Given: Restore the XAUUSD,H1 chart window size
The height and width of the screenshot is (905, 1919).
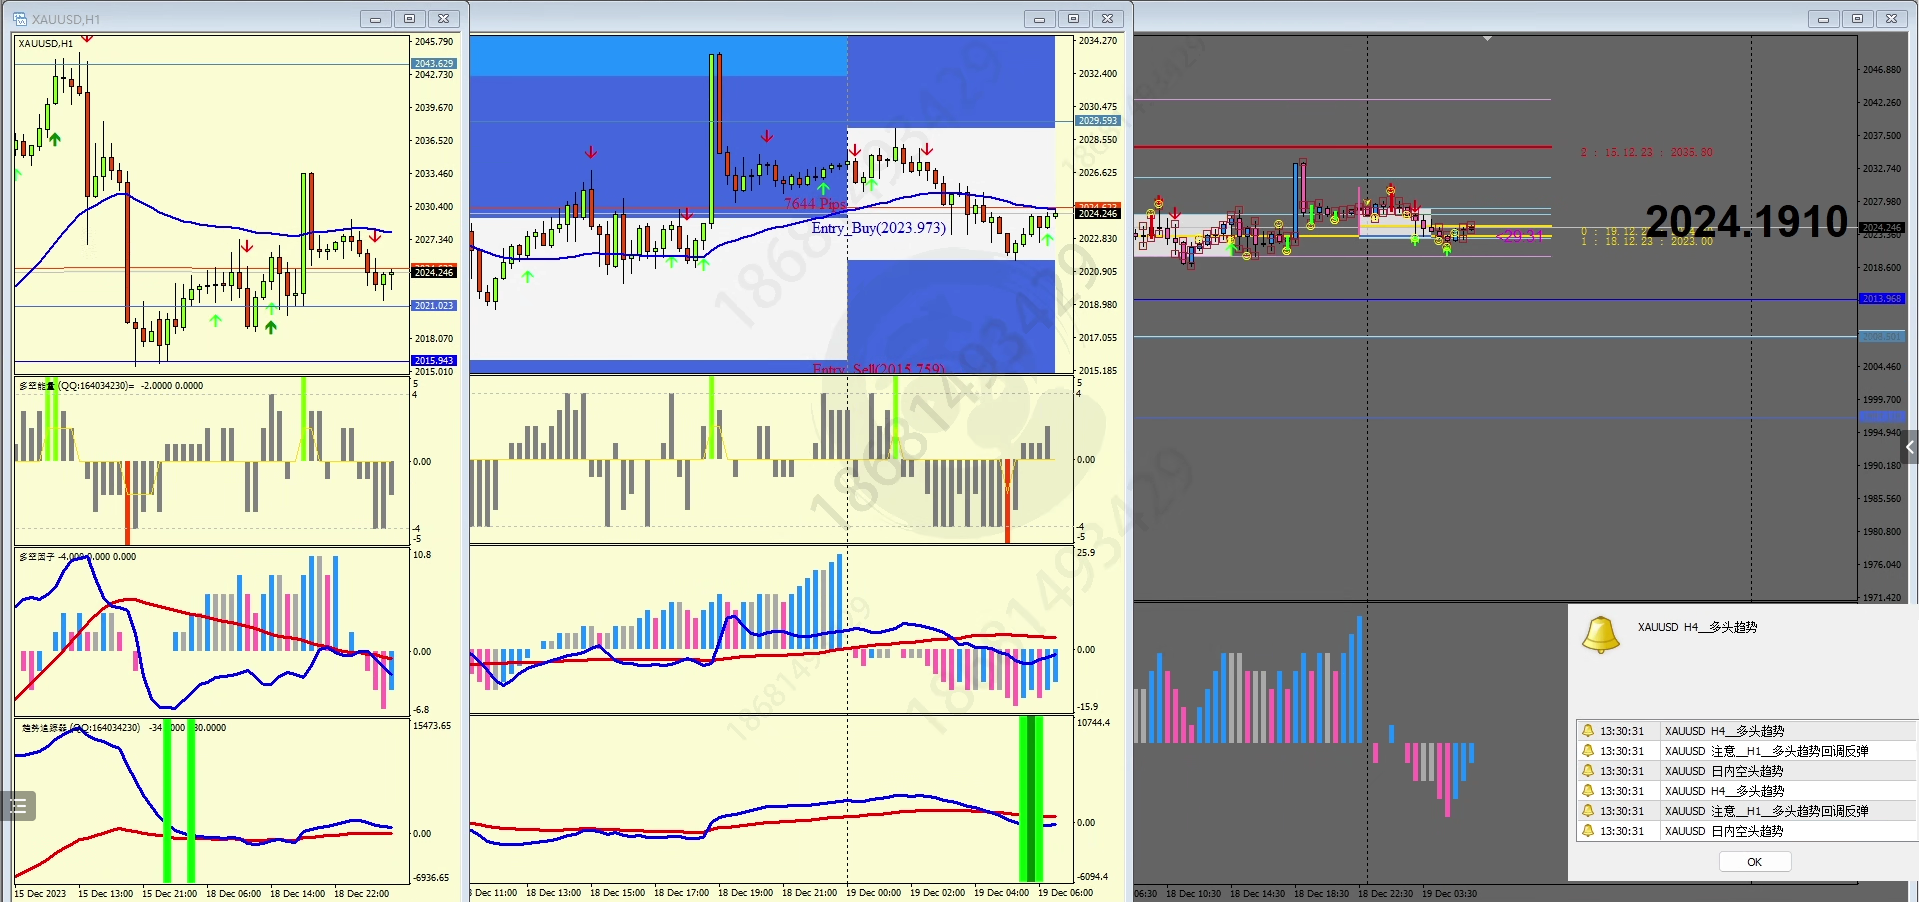Looking at the screenshot, I should click(x=410, y=19).
